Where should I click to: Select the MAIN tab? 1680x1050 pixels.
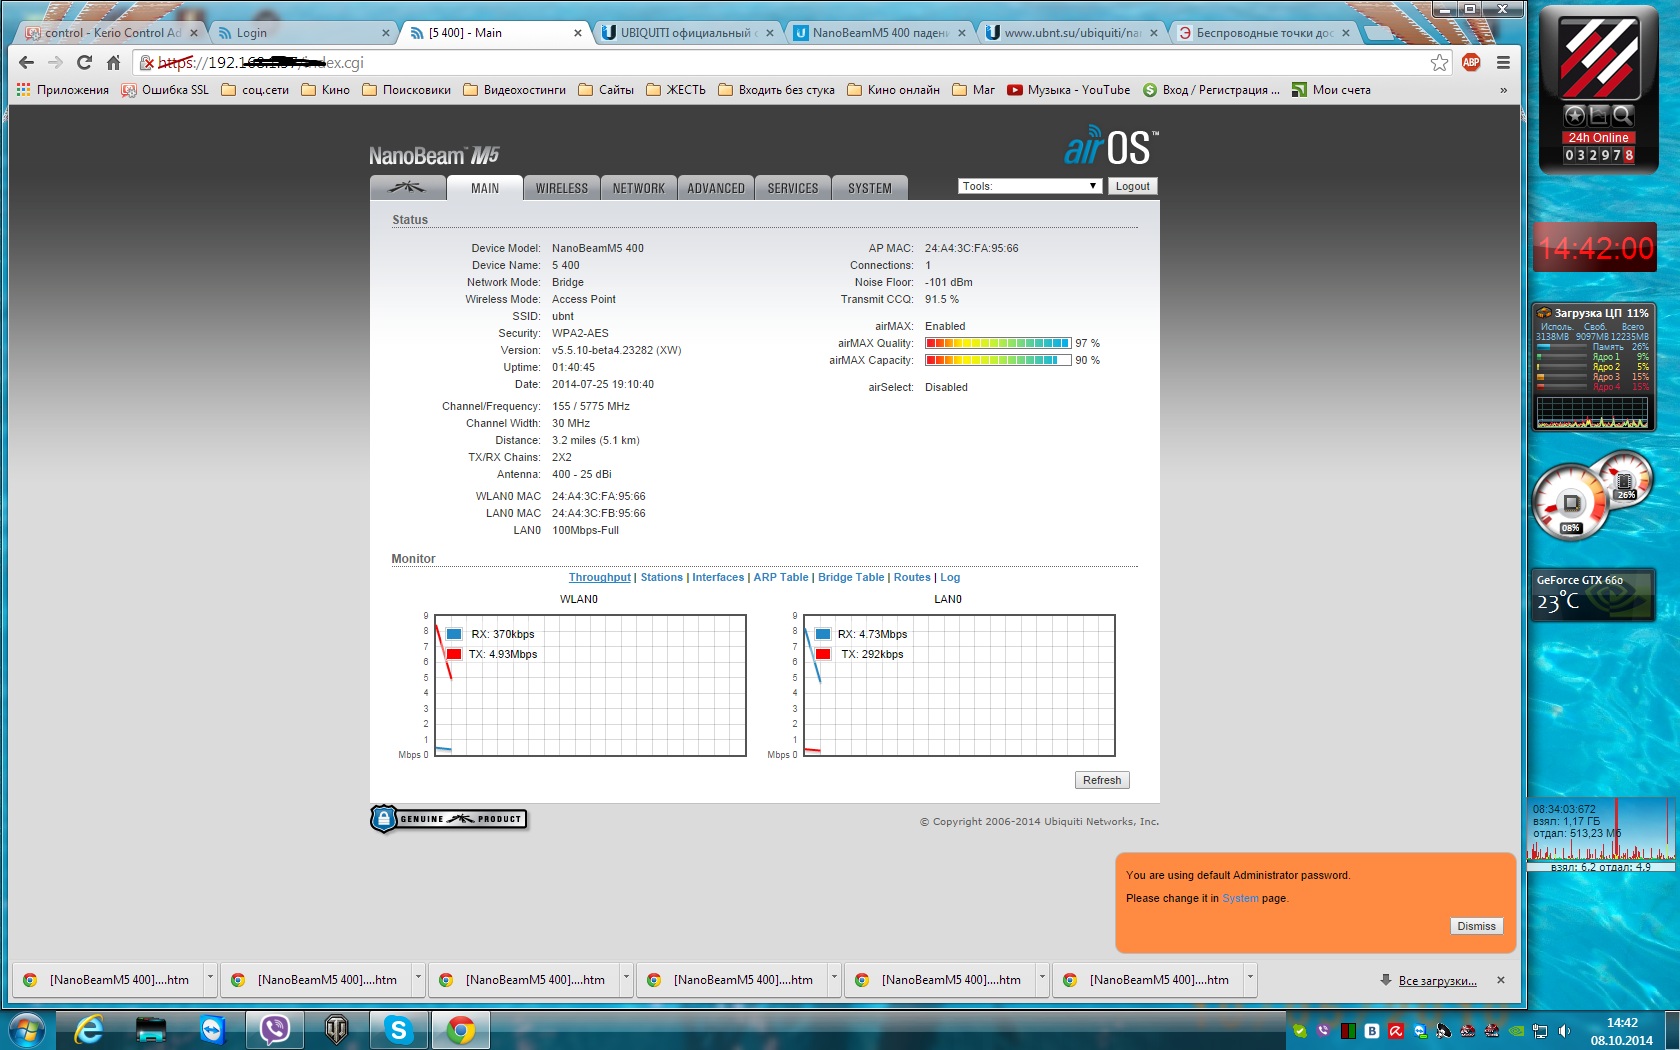[485, 188]
